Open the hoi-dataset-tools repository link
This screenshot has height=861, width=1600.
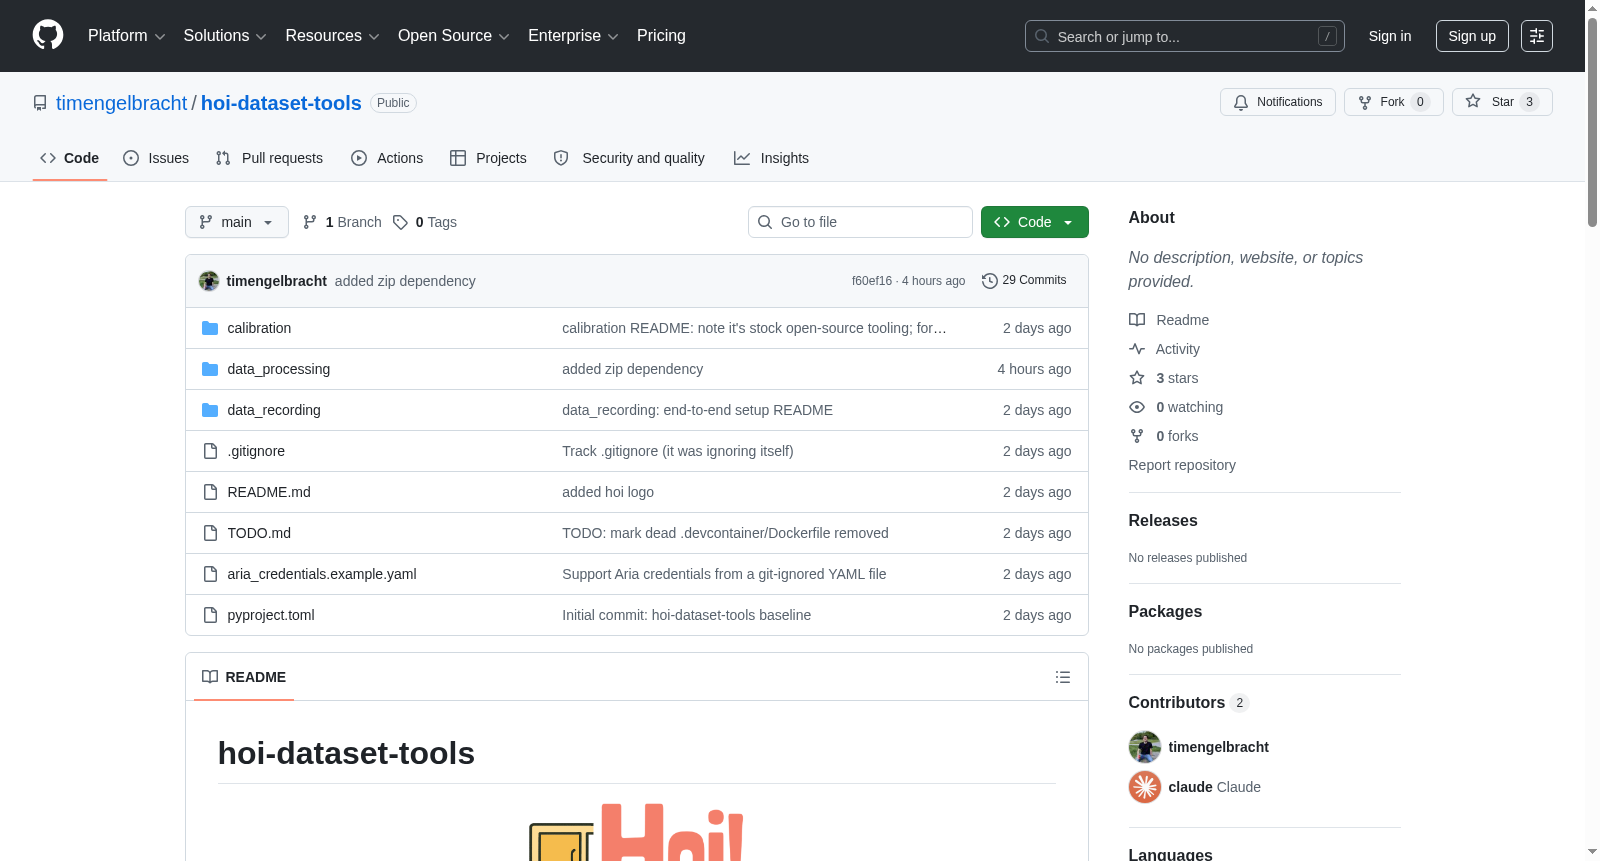[x=281, y=103]
